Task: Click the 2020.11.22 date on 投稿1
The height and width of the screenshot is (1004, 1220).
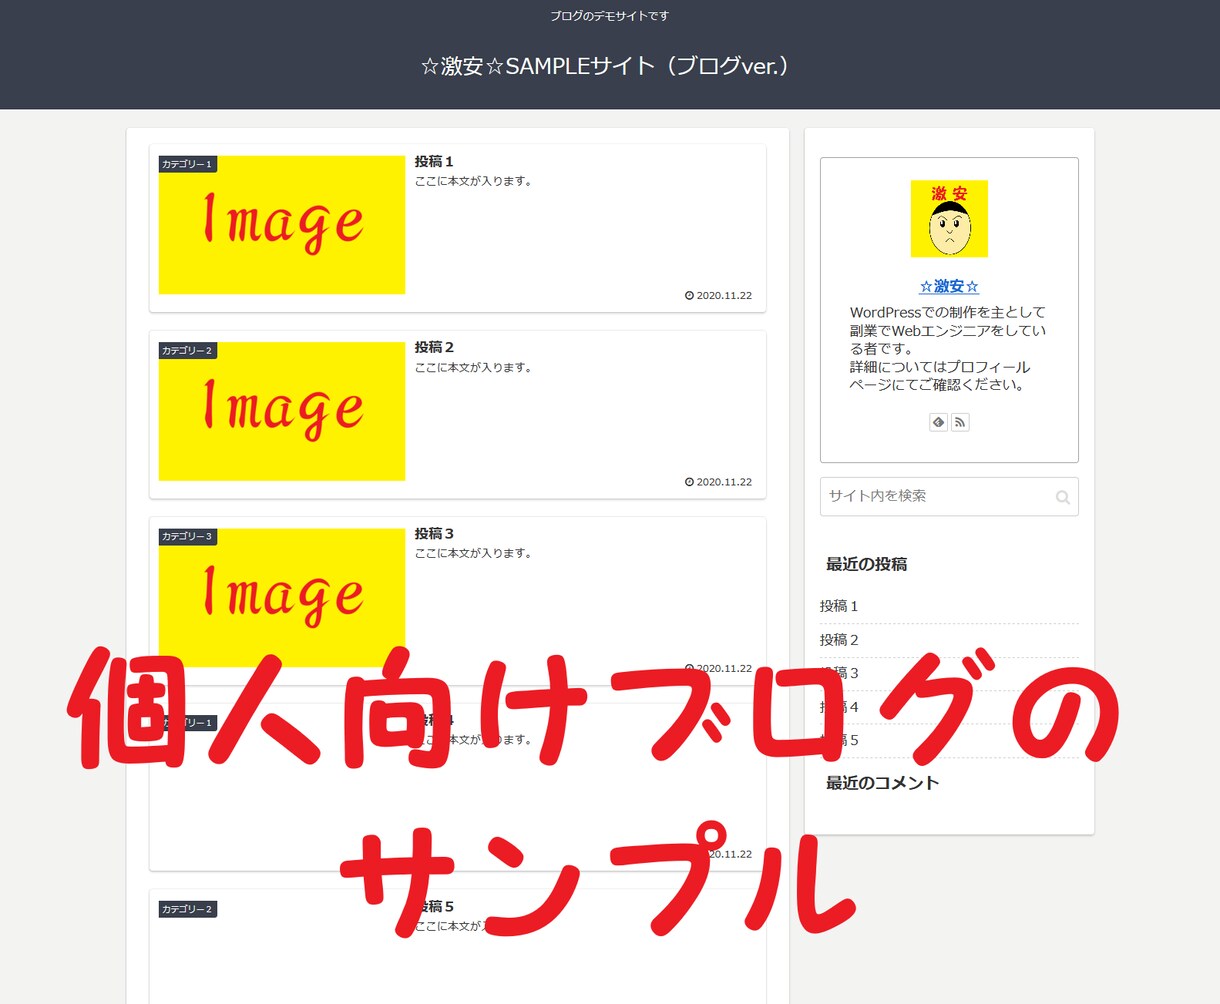Action: [724, 296]
